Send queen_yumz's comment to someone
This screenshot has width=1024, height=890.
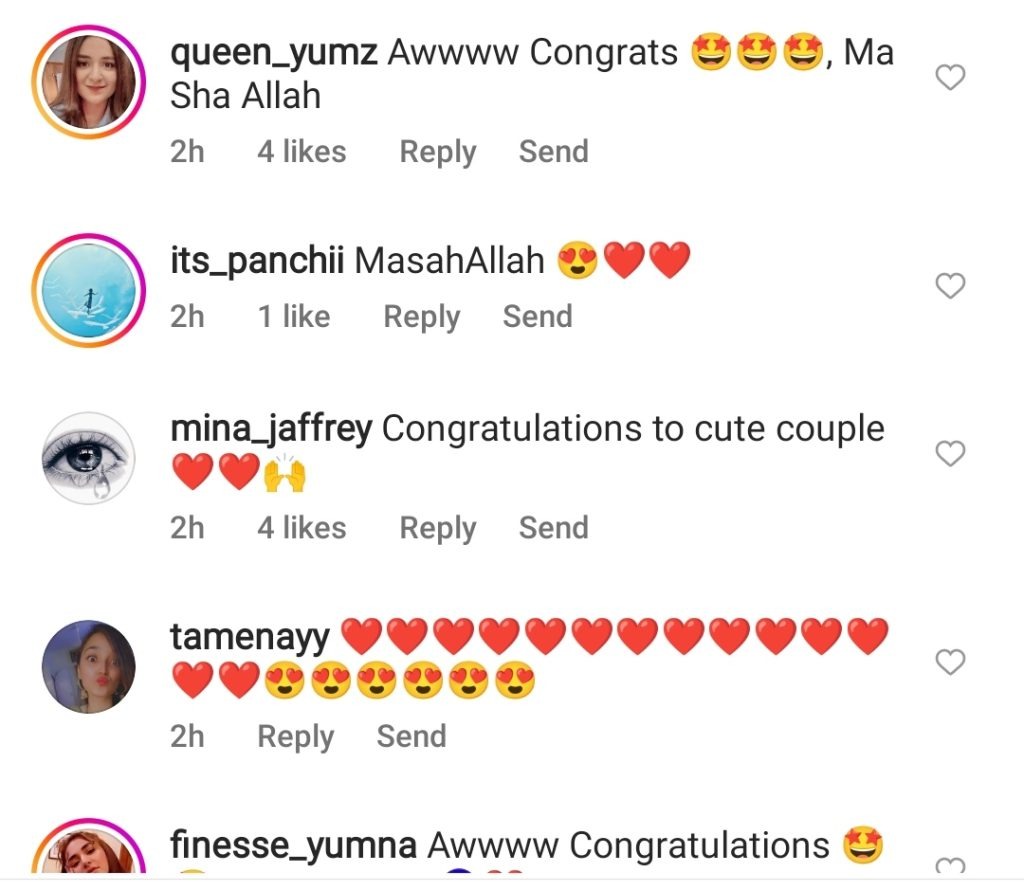[x=554, y=151]
